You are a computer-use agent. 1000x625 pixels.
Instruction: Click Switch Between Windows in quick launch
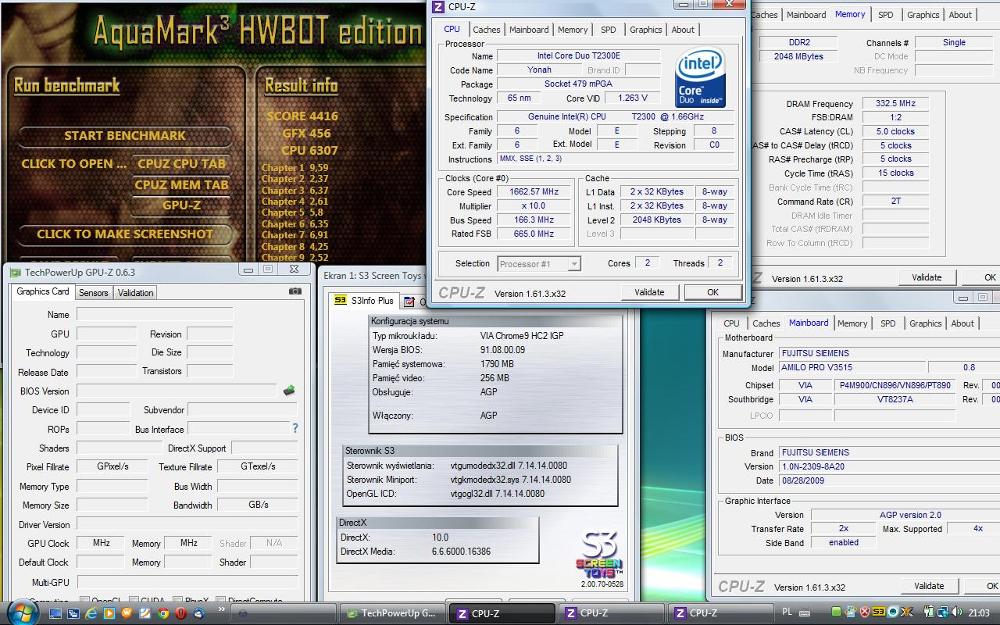(73, 614)
